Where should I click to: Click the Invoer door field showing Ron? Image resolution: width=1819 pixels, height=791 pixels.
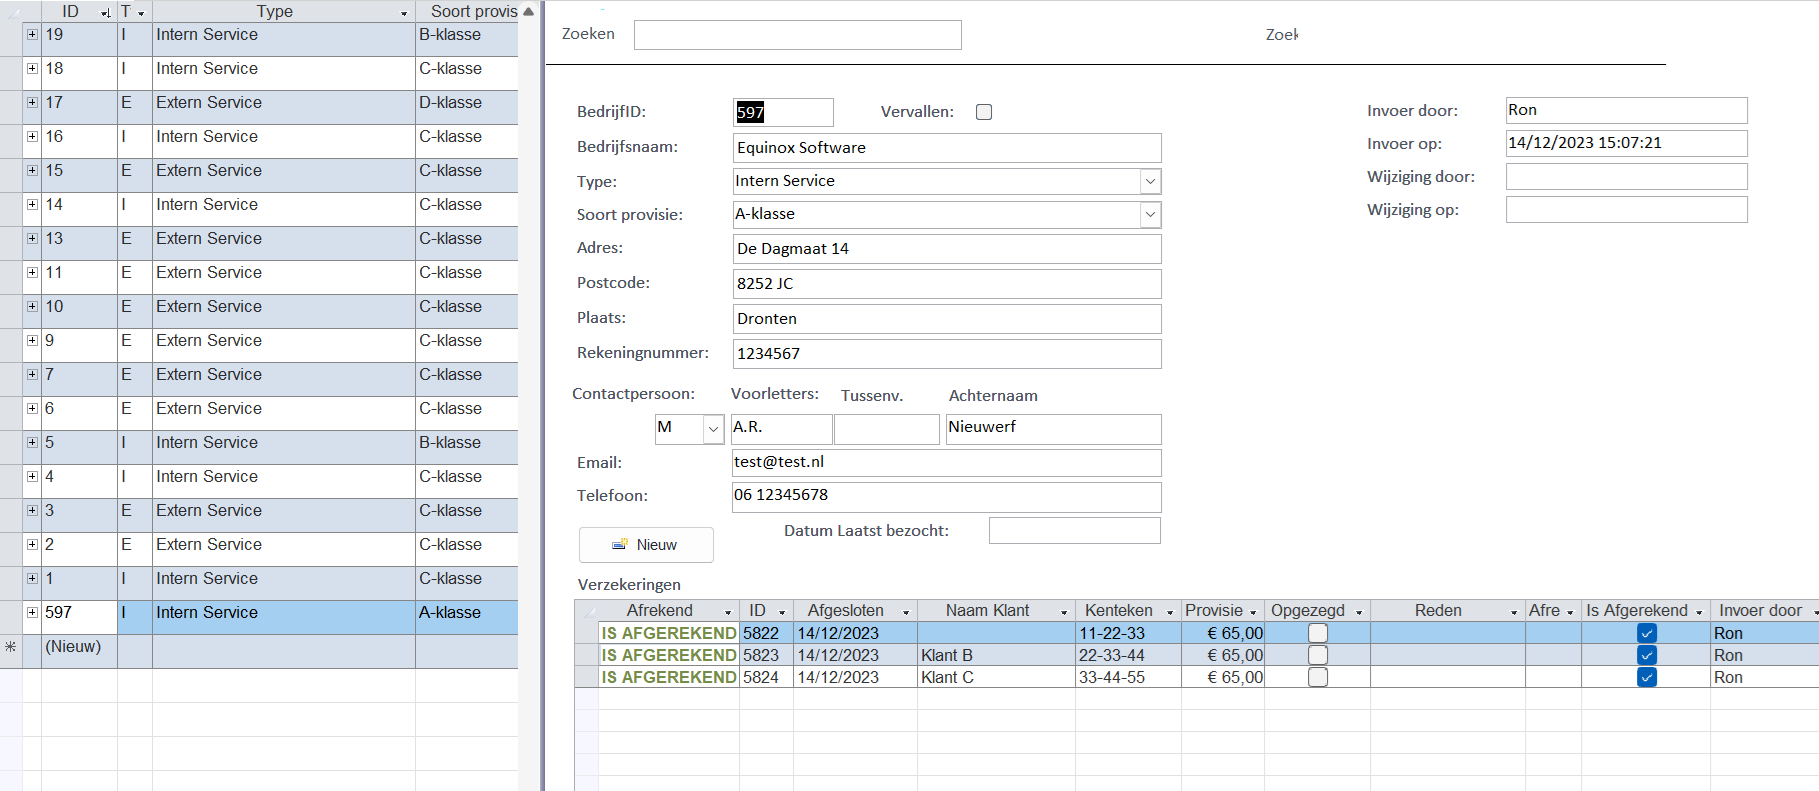(x=1627, y=110)
